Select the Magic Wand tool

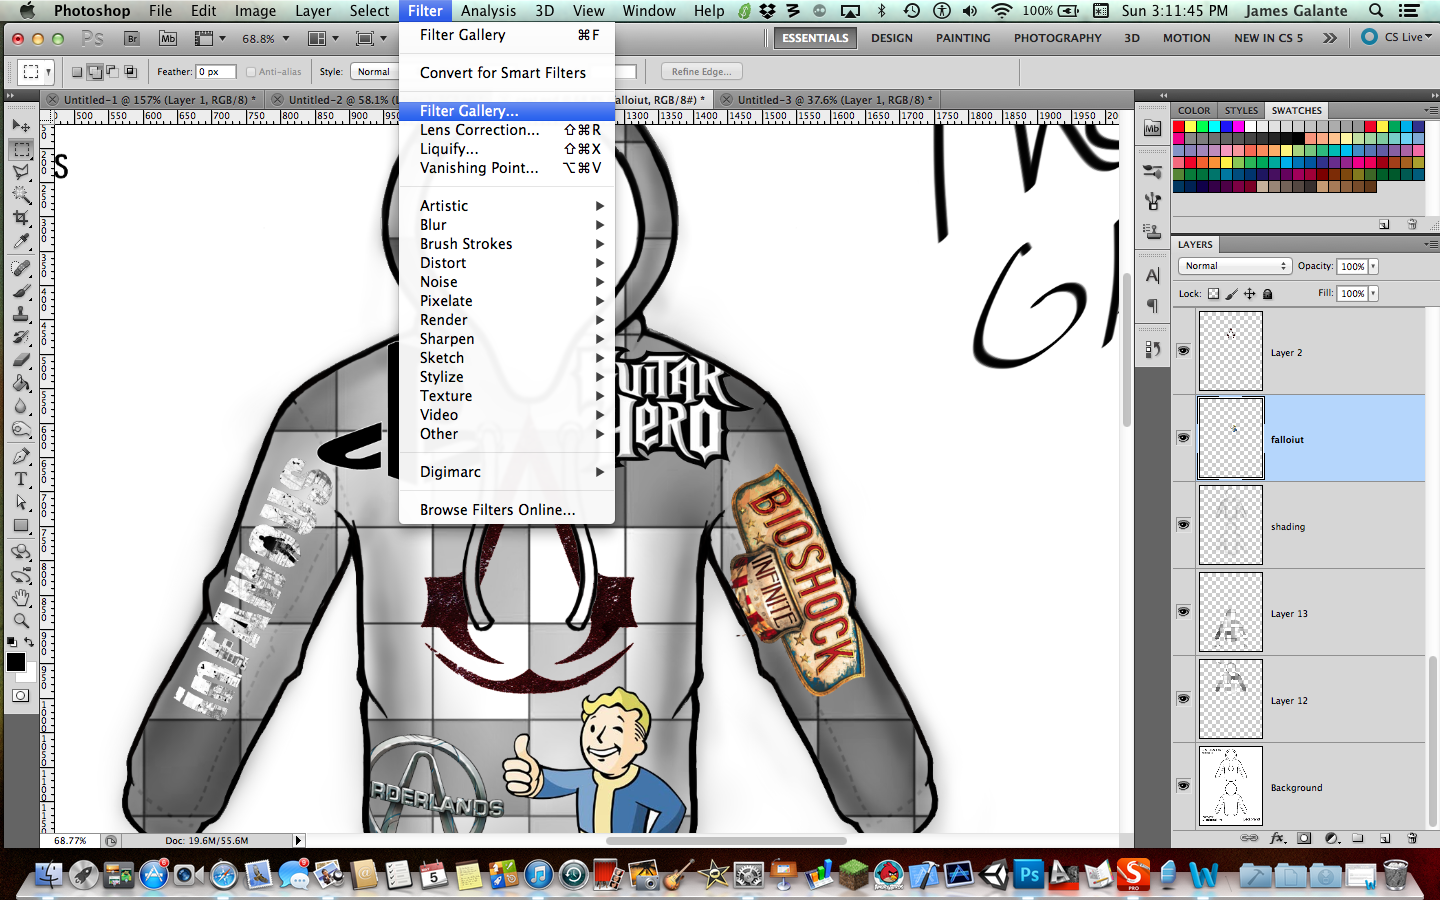point(21,195)
